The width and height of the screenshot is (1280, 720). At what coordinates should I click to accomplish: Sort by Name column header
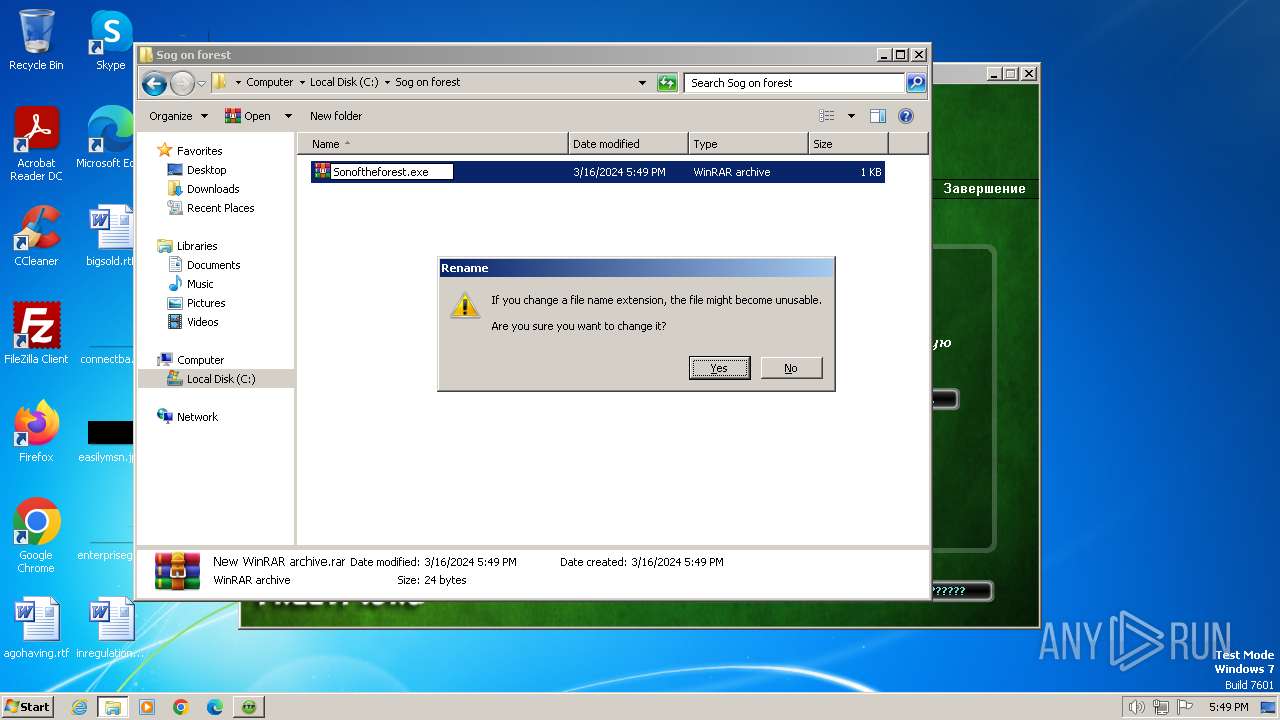pos(433,144)
